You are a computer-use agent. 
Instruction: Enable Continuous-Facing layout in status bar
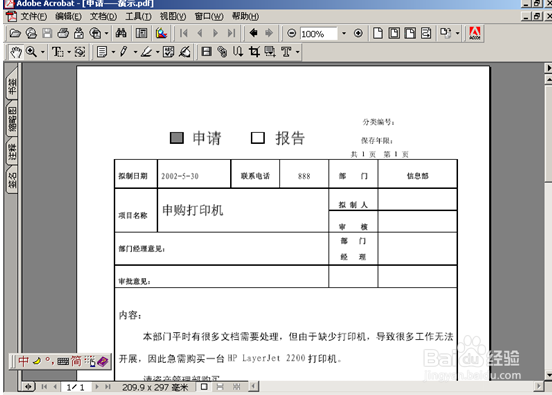236,387
